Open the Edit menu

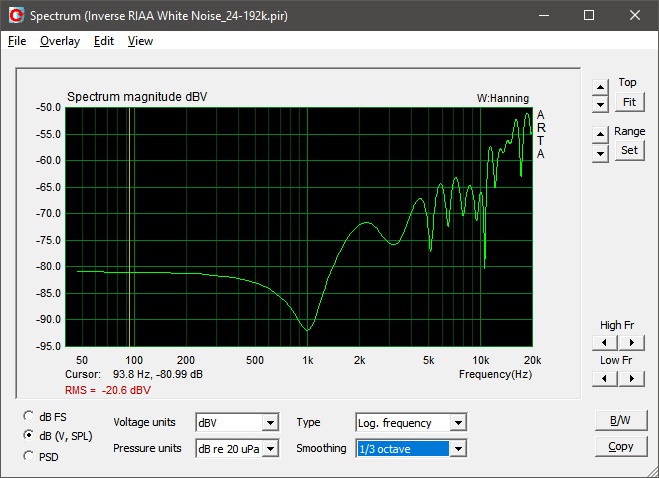[x=104, y=41]
